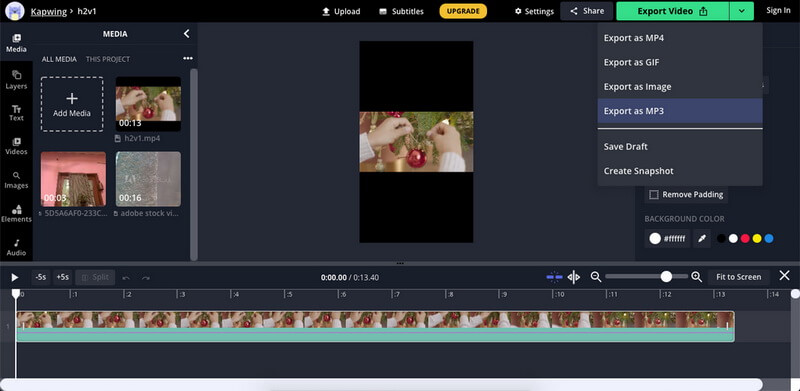Click the split-at-playhead icon
The width and height of the screenshot is (800, 391).
coord(574,277)
